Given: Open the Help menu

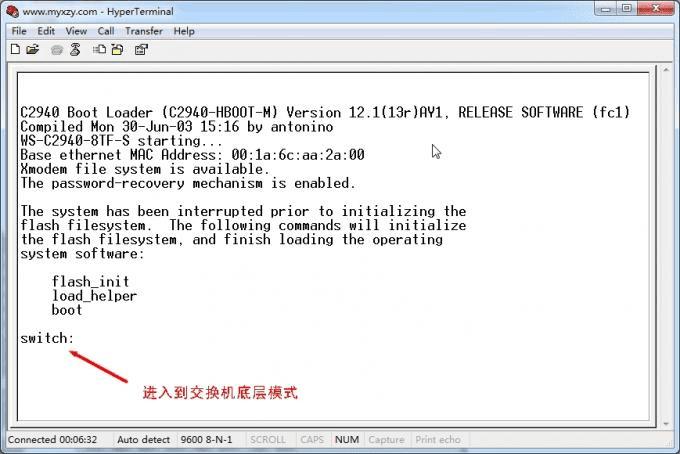Looking at the screenshot, I should 184,31.
